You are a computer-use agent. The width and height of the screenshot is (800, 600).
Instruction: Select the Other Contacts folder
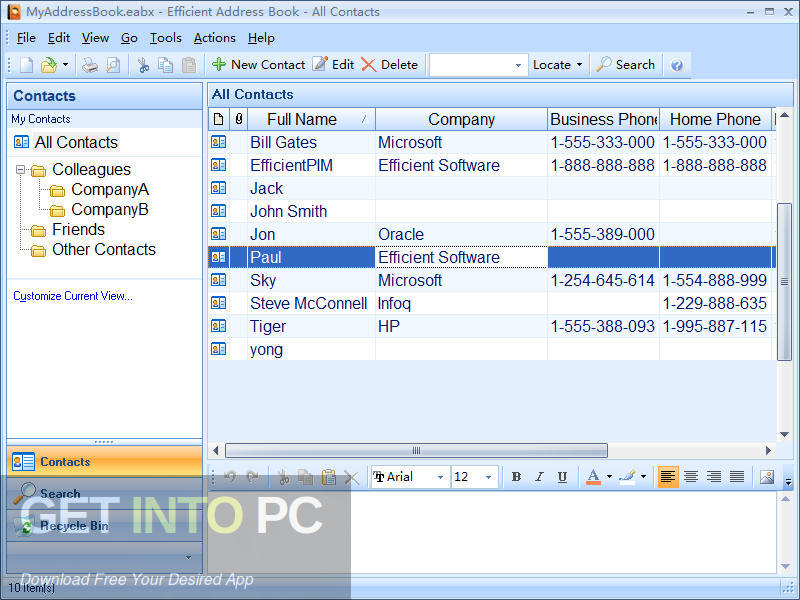click(x=104, y=249)
